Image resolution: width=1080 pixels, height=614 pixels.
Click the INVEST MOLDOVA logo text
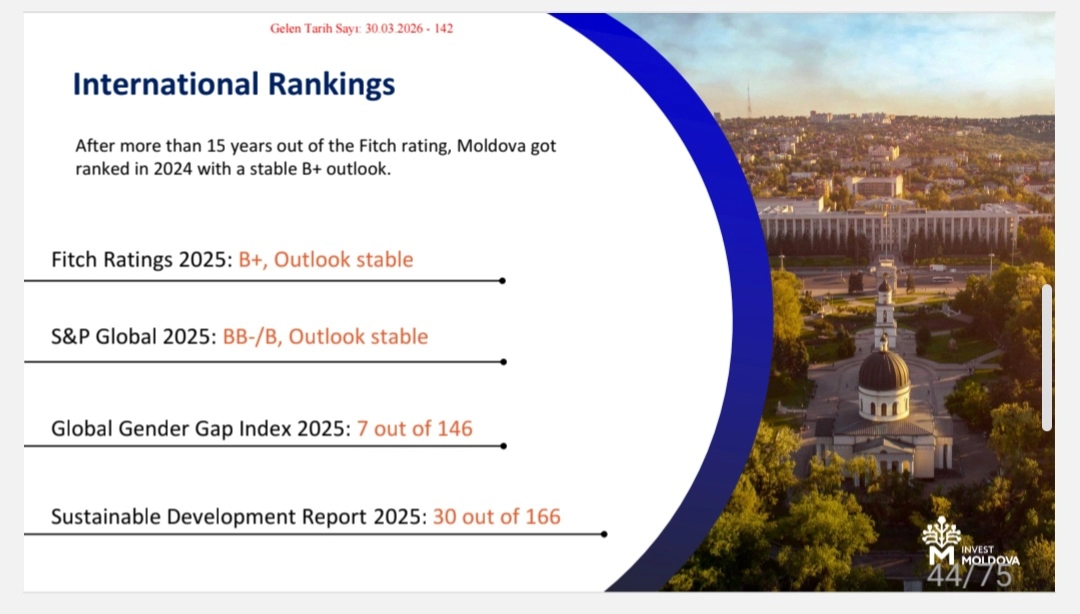990,555
